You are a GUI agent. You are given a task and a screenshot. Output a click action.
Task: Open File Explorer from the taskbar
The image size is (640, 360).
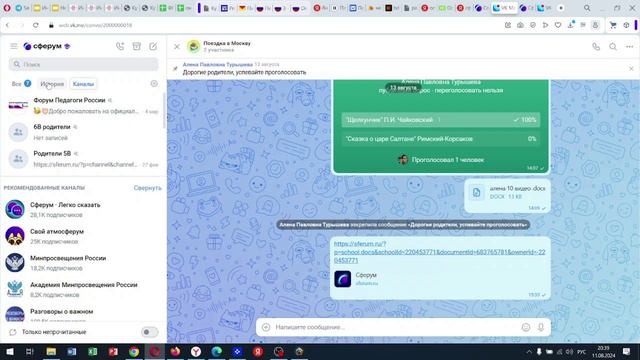pos(51,351)
